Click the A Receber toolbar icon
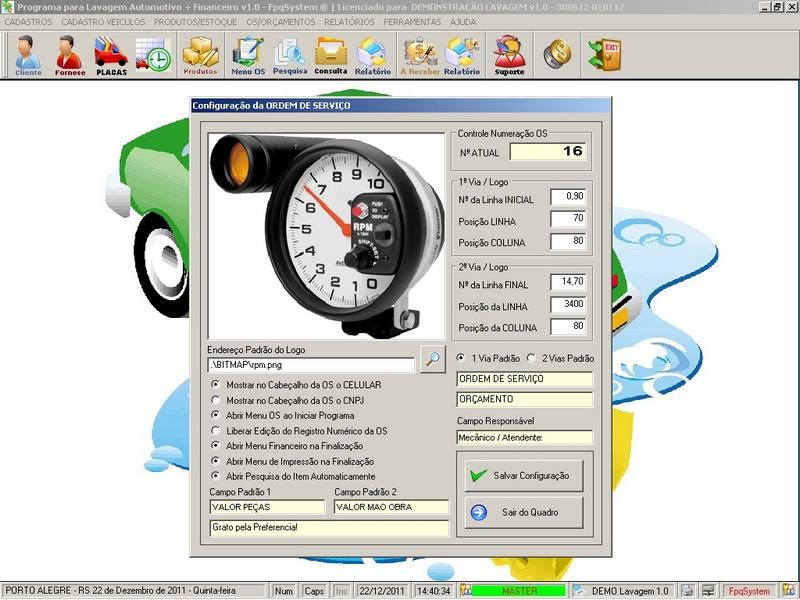Image resolution: width=800 pixels, height=600 pixels. point(418,55)
